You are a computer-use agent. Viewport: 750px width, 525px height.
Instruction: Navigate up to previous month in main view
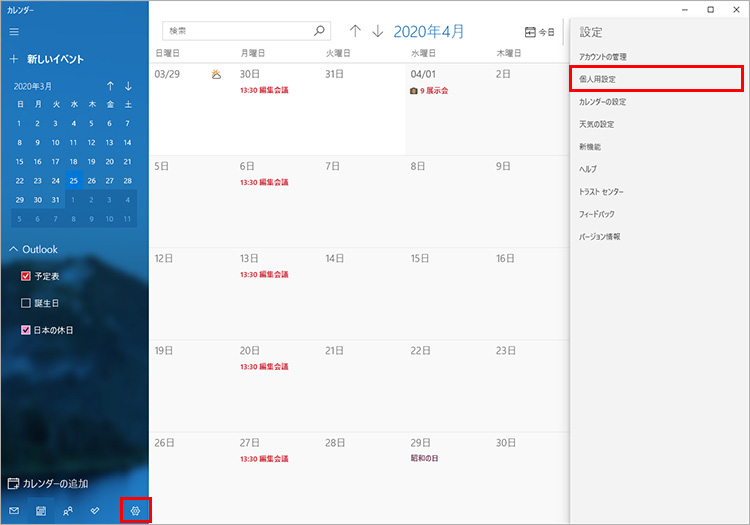point(355,31)
